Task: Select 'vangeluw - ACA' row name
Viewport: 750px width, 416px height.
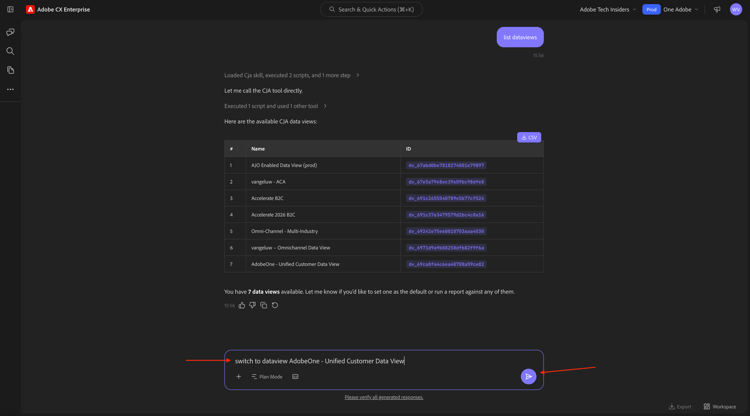Action: click(x=268, y=182)
